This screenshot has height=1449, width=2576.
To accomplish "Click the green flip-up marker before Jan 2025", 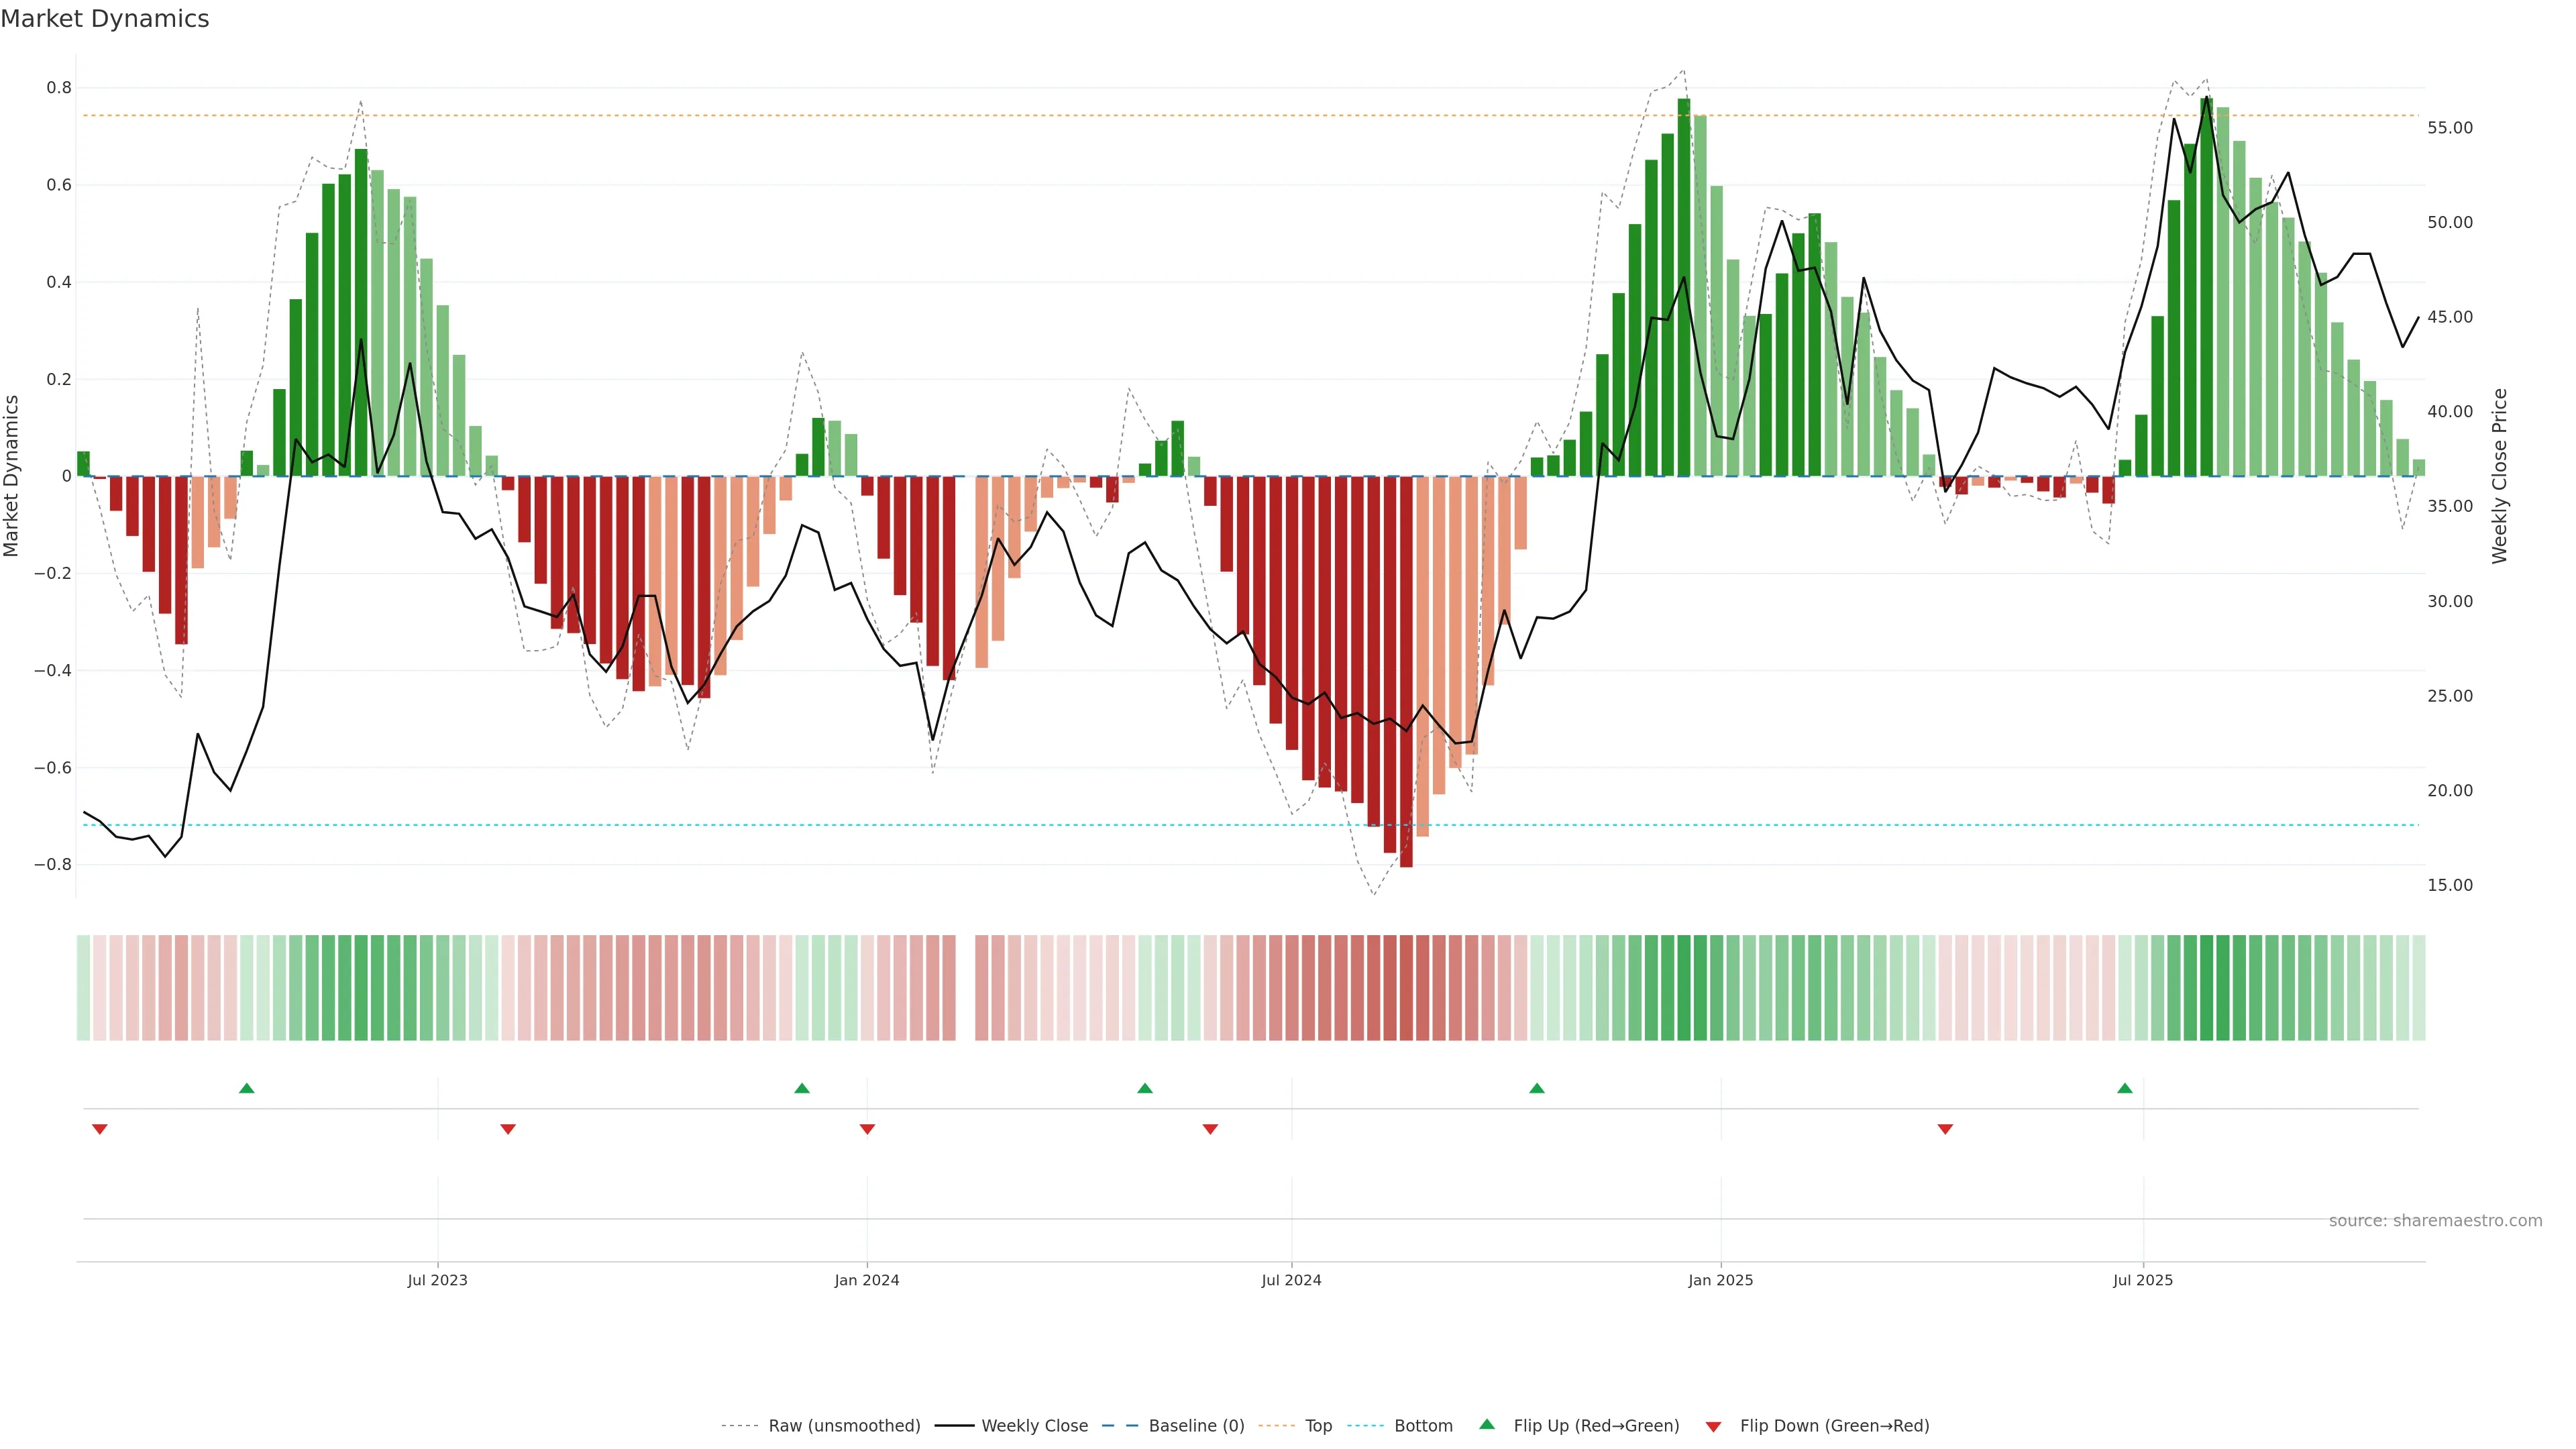I will (1537, 1088).
